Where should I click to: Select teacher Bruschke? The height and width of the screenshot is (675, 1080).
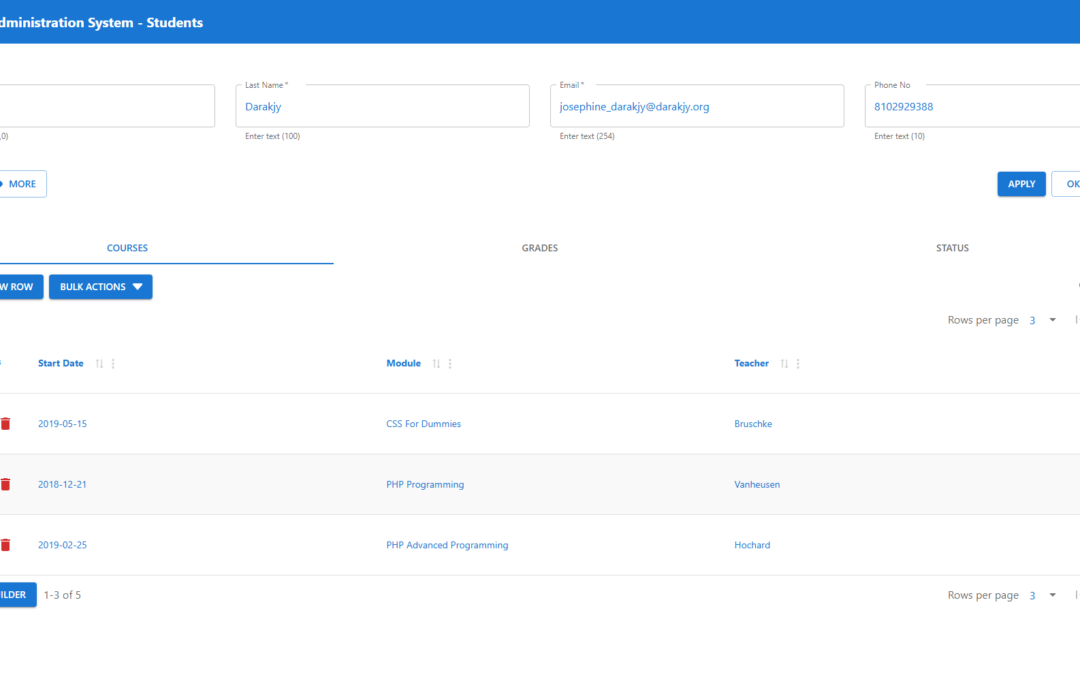753,424
